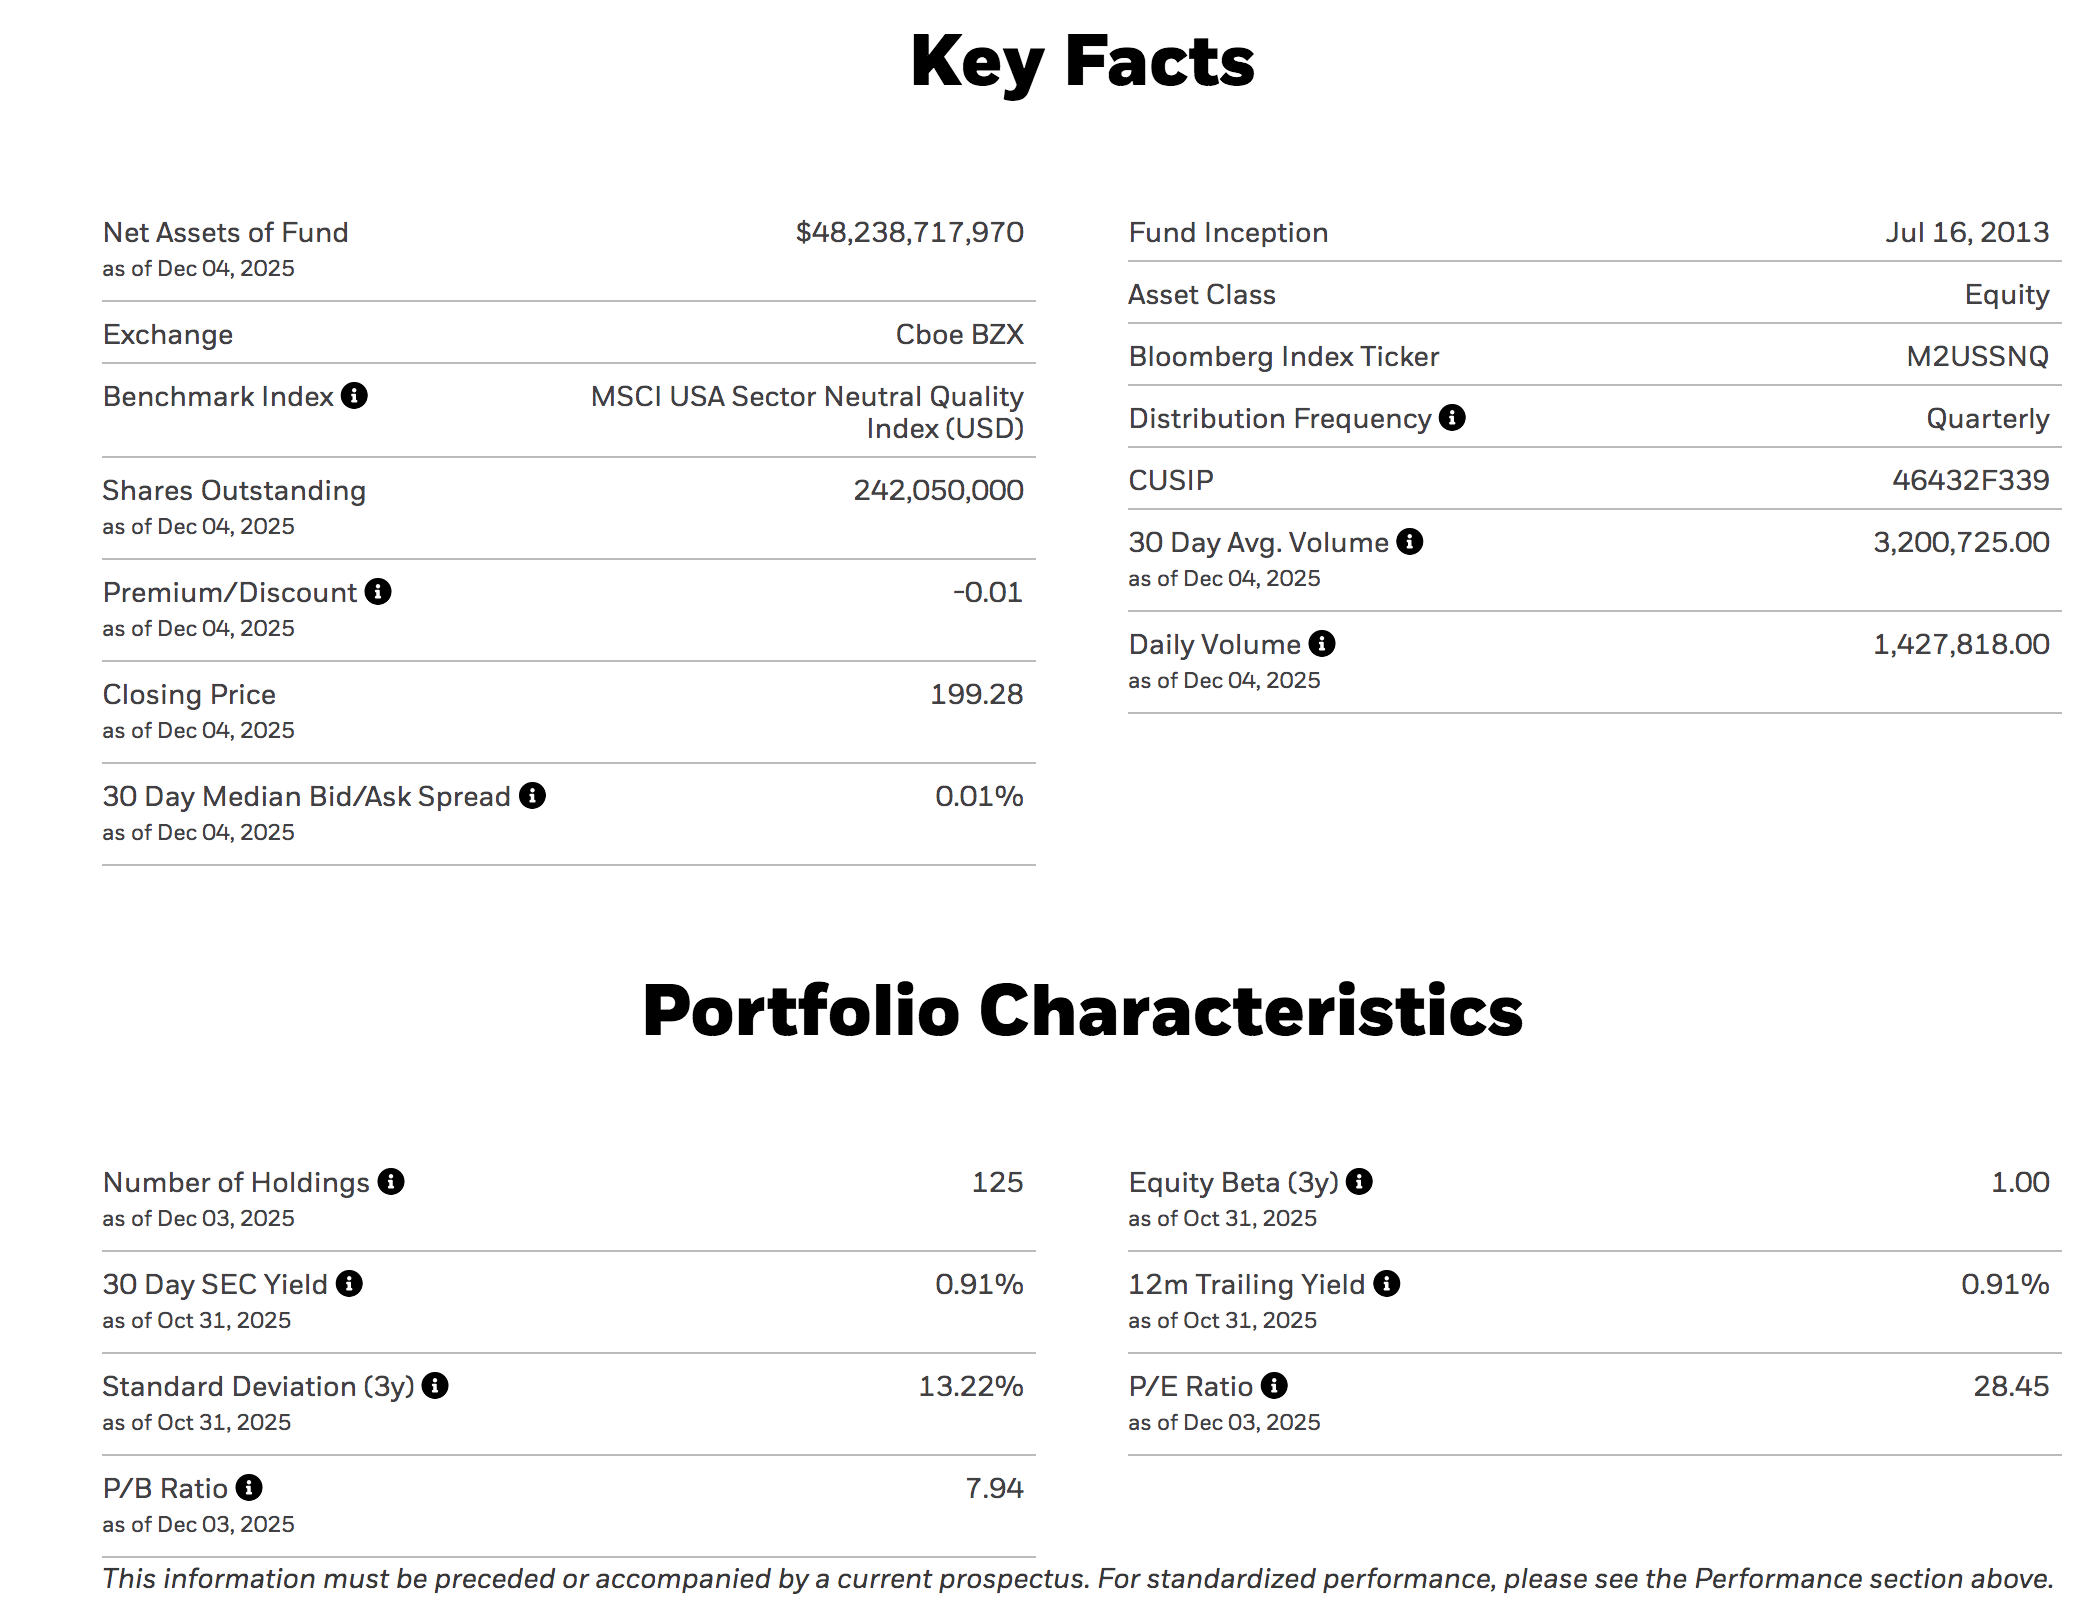Show Distribution Frequency info icon details
2090x1618 pixels.
[x=1452, y=418]
